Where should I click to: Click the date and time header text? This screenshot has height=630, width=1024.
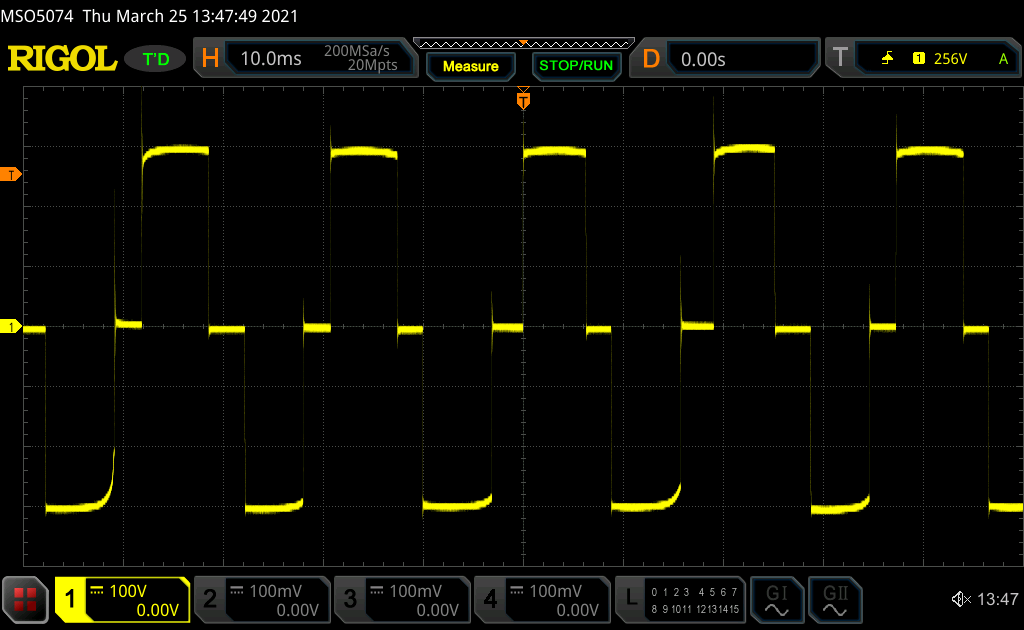(x=191, y=16)
